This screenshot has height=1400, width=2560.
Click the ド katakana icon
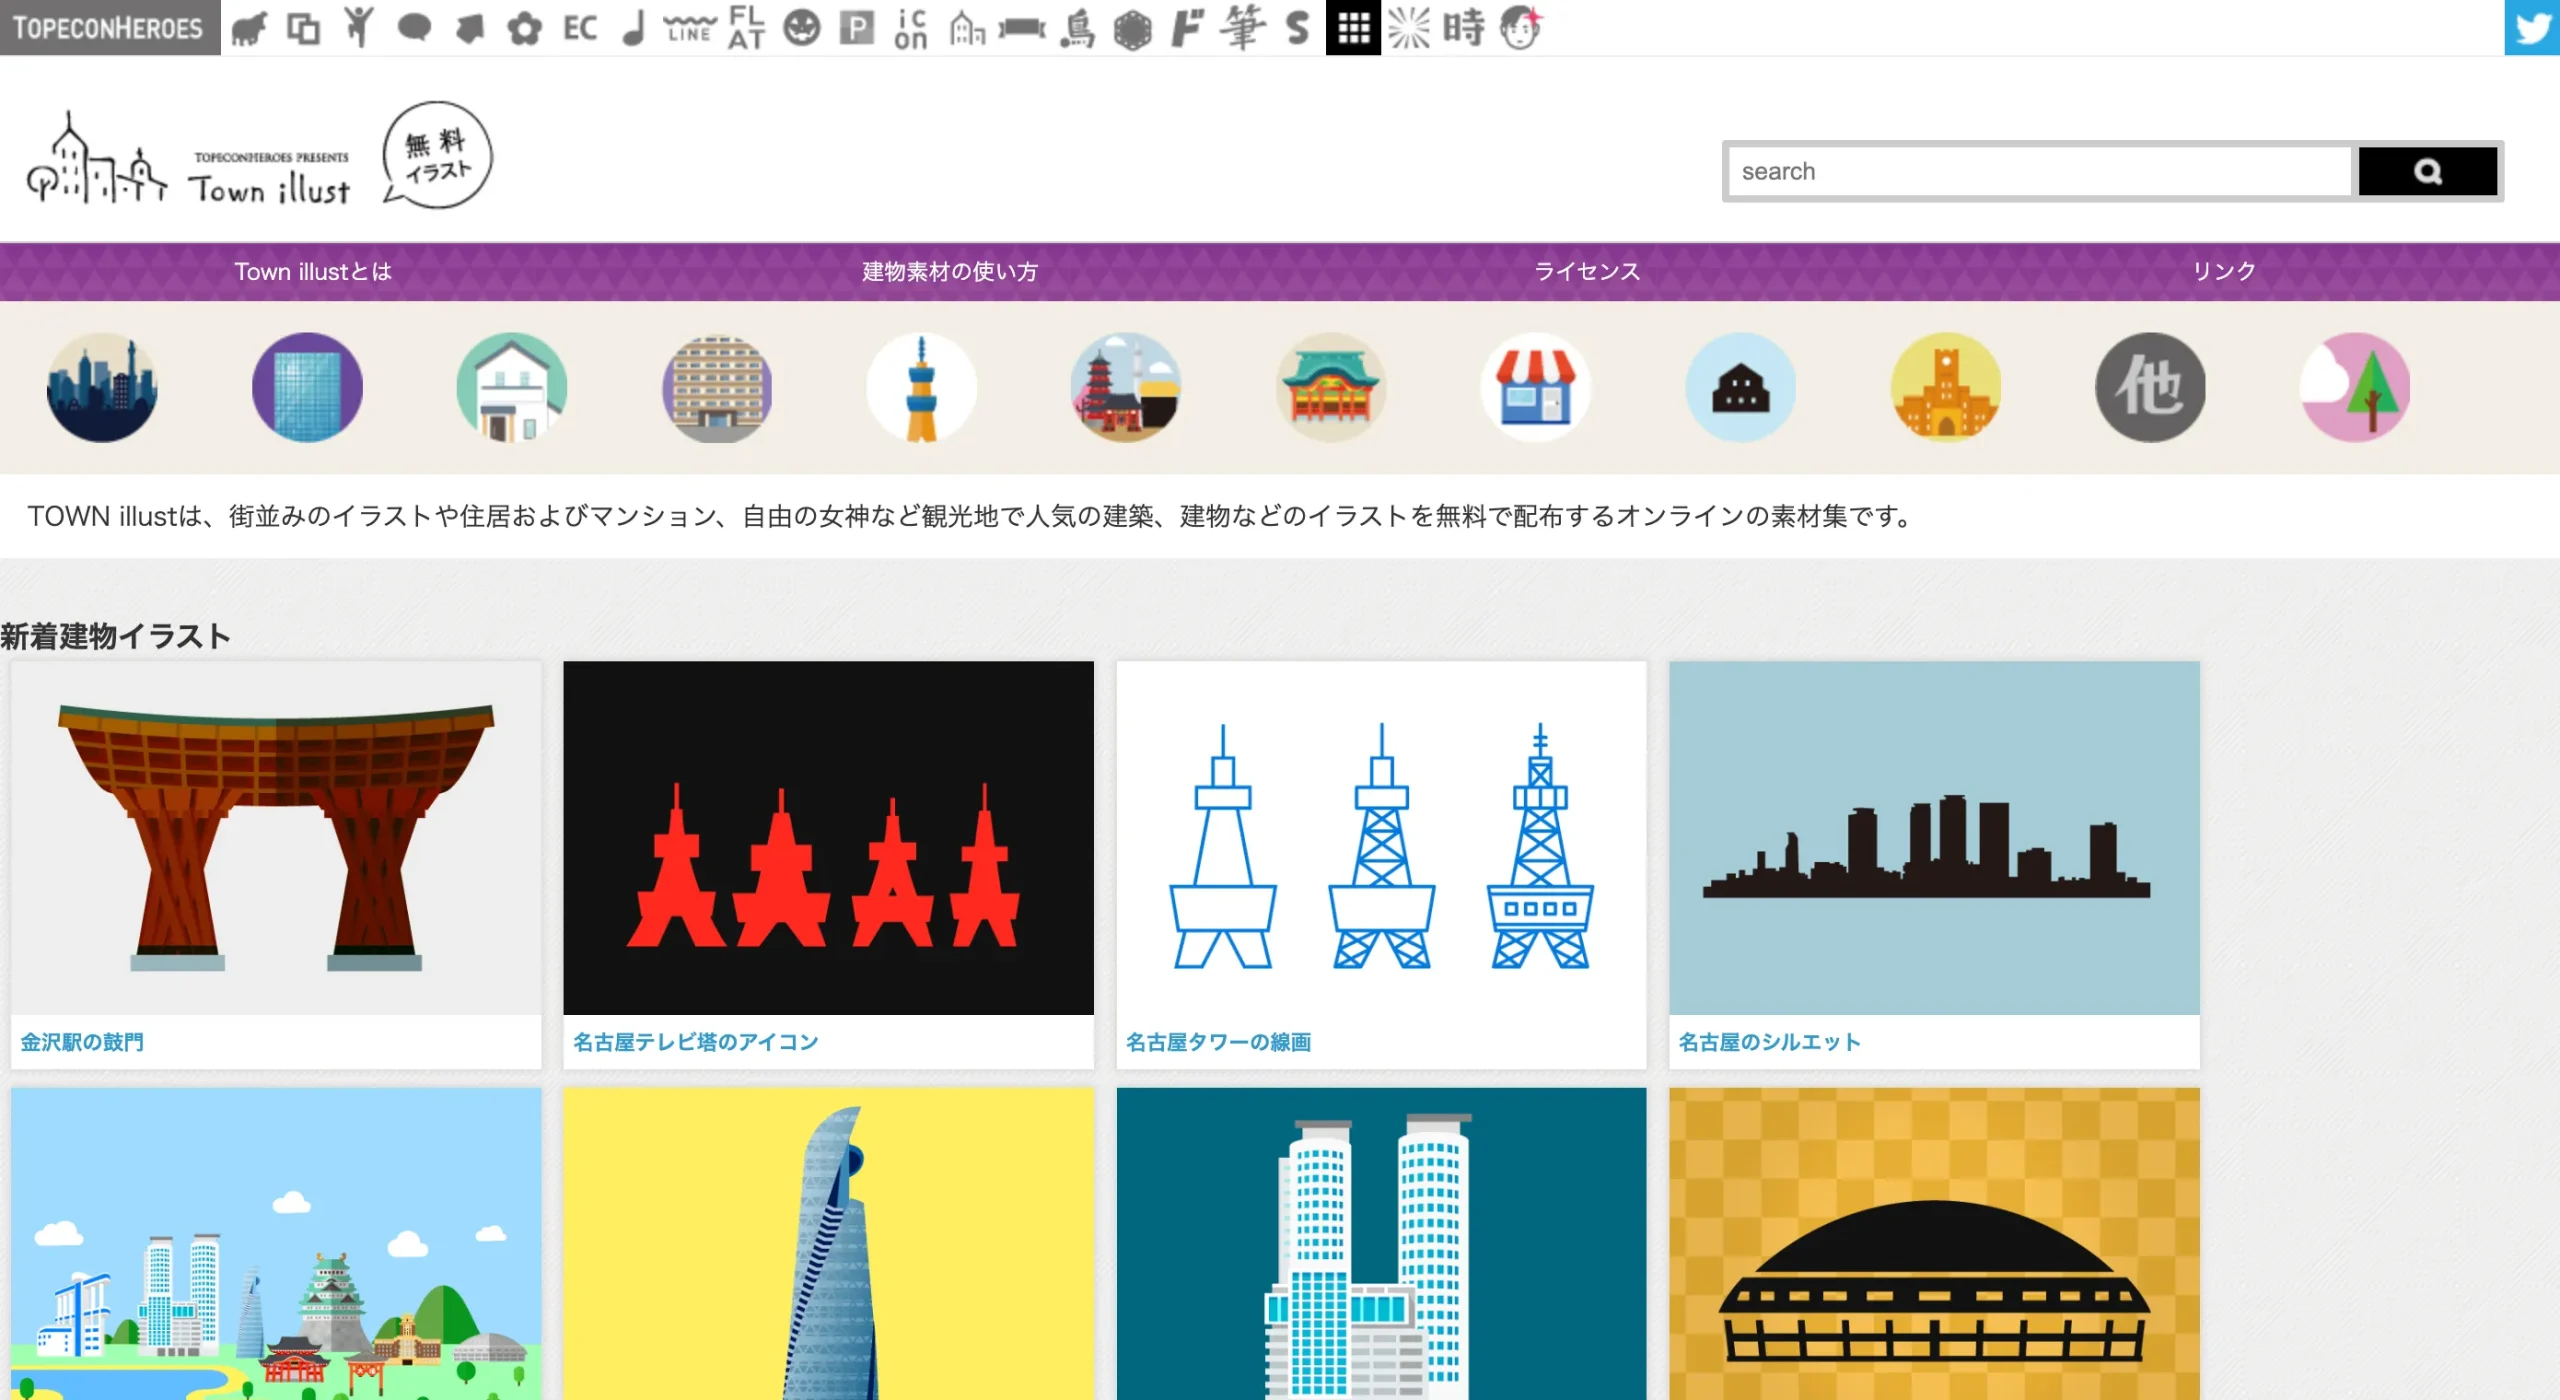click(x=1187, y=28)
